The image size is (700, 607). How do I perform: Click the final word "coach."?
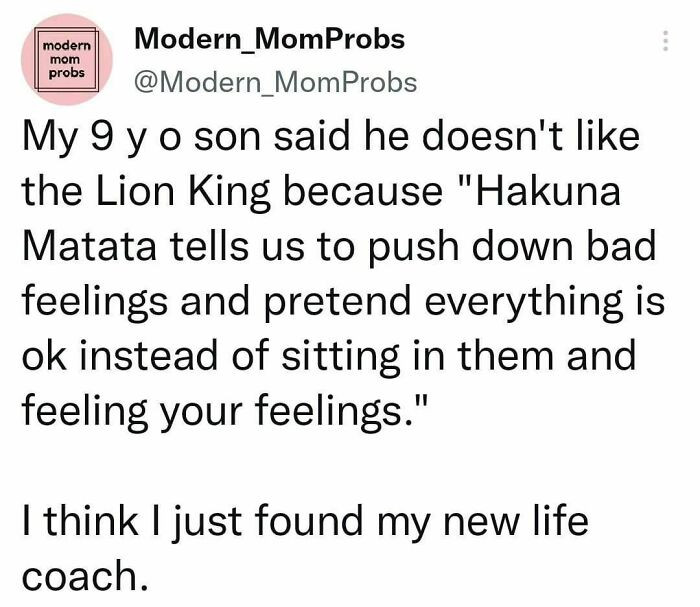click(x=85, y=575)
